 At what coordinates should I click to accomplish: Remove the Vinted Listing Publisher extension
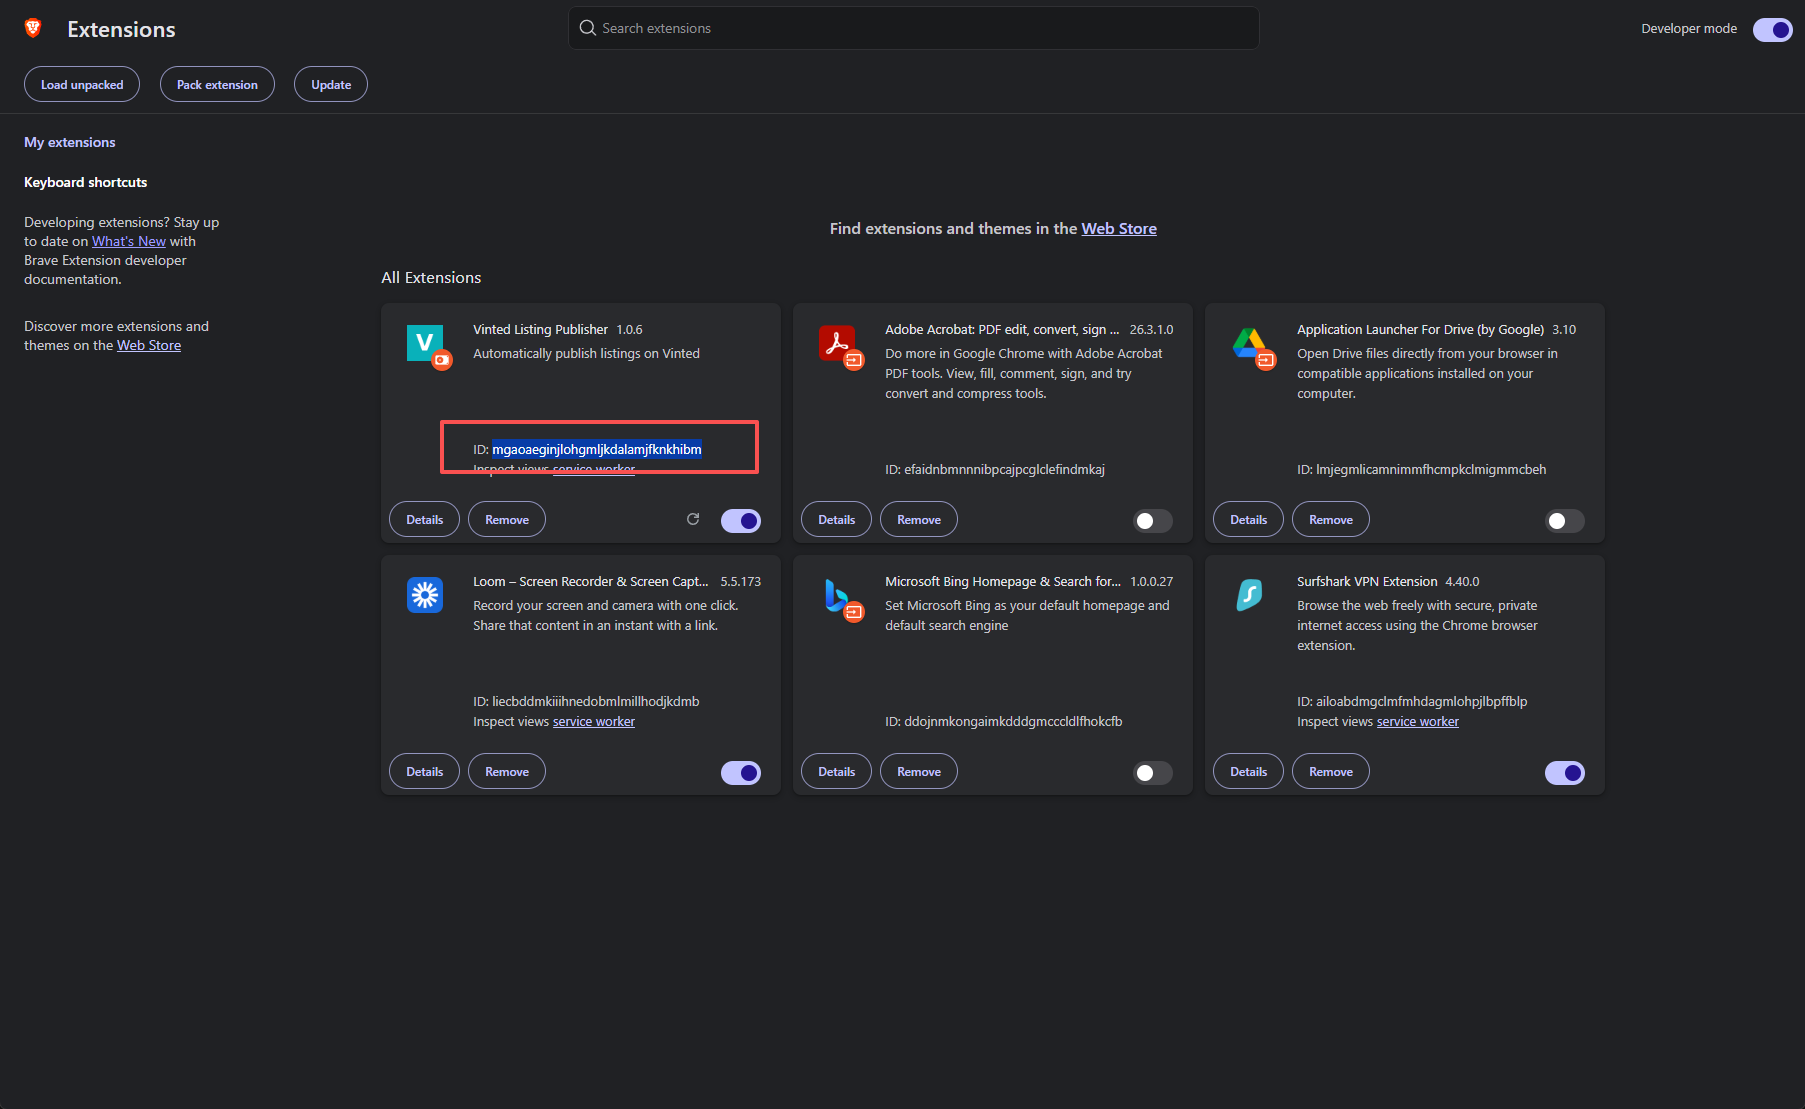click(x=507, y=519)
